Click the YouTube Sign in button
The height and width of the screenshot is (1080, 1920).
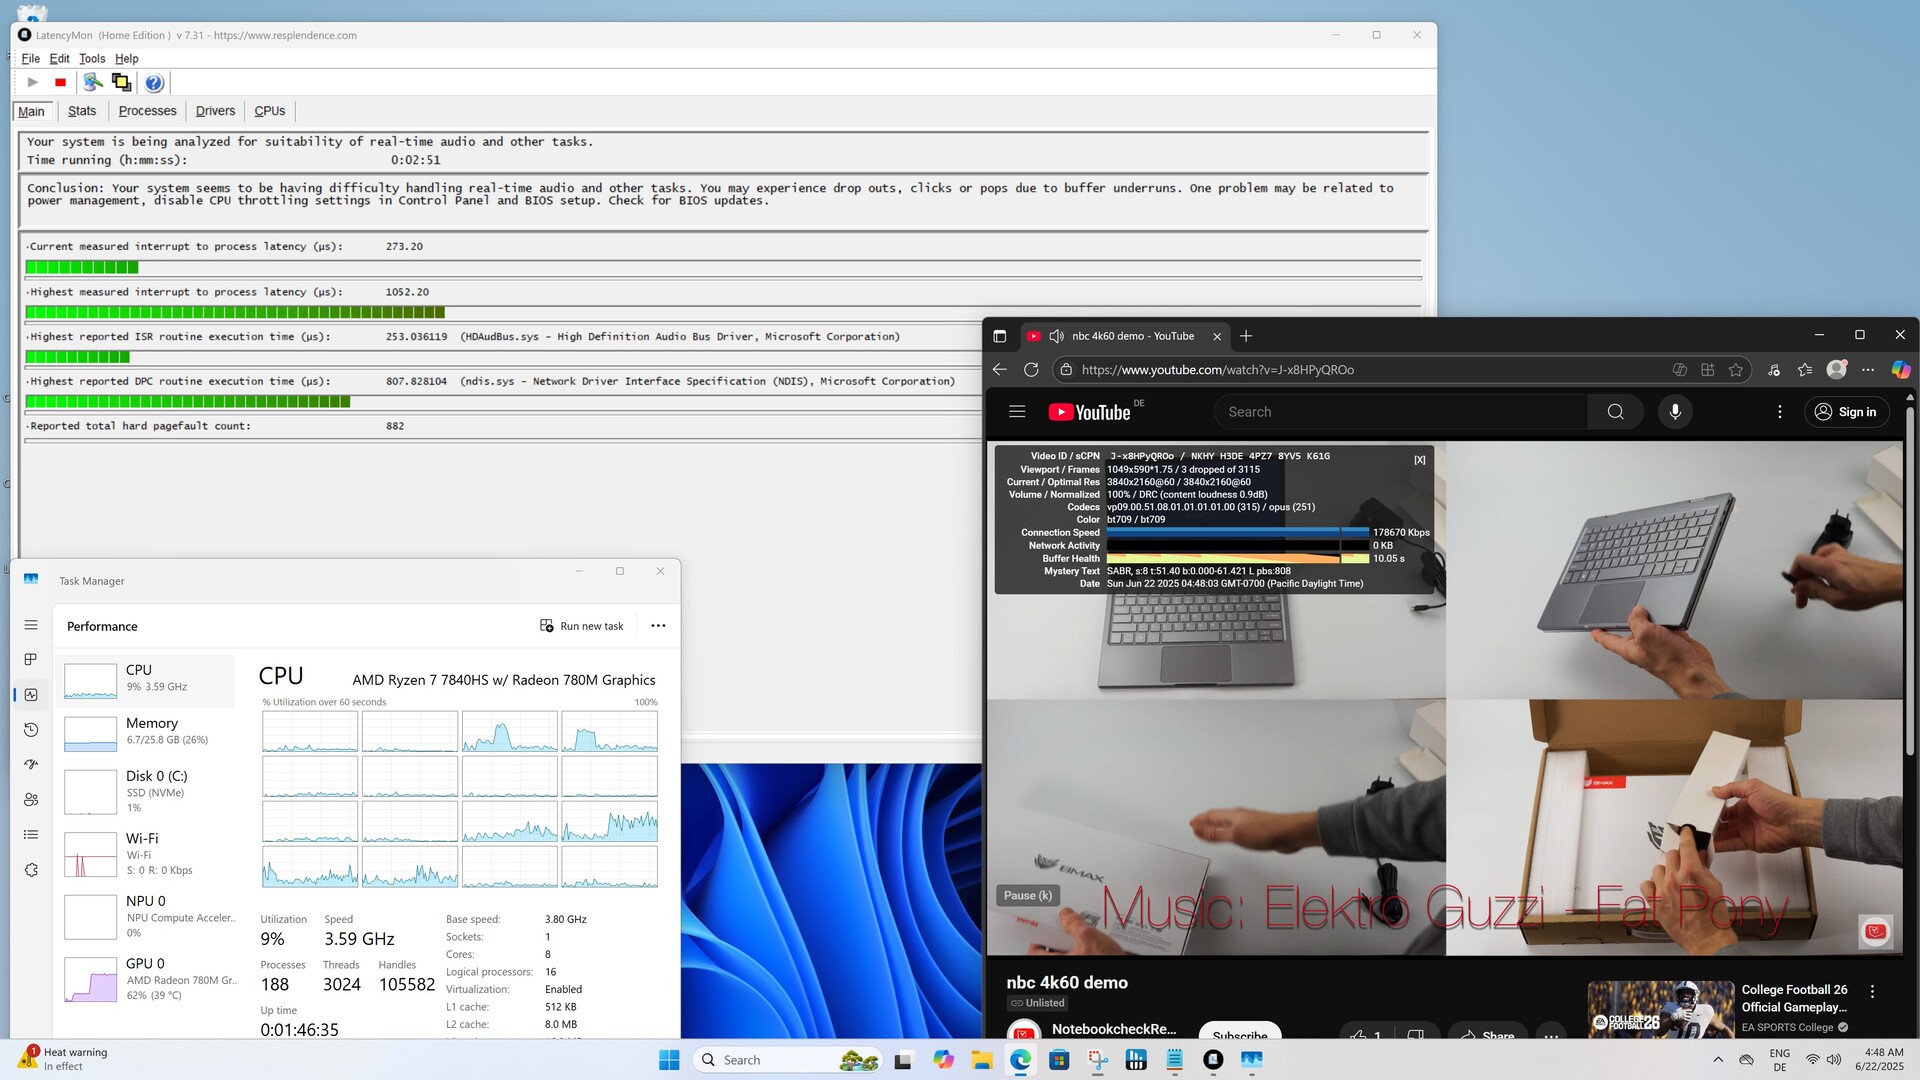coord(1846,412)
